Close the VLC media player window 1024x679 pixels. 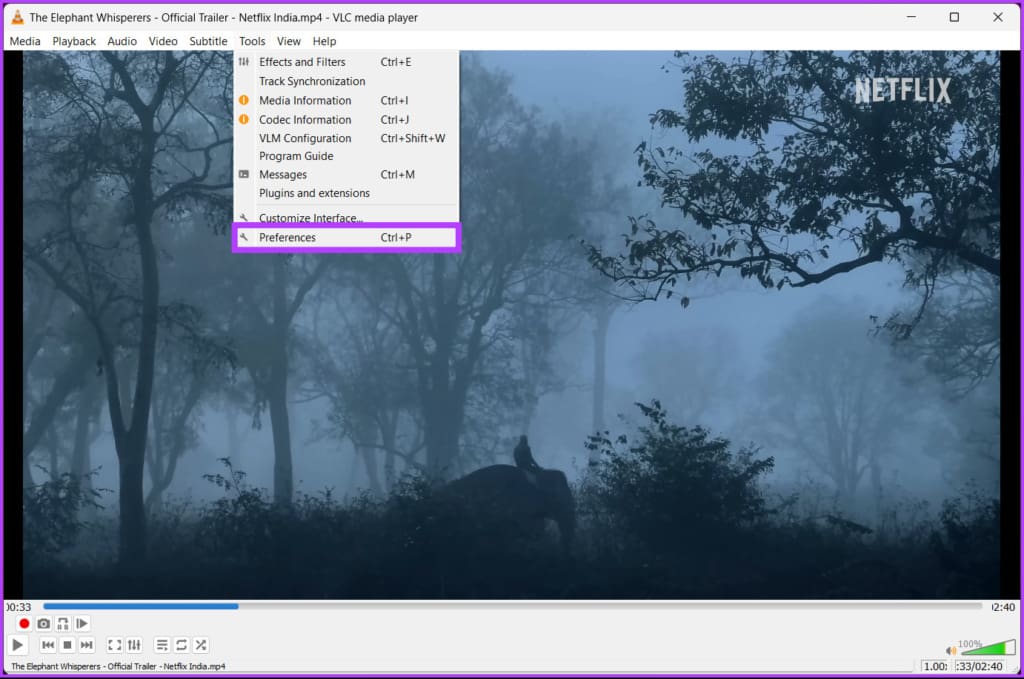pyautogui.click(x=997, y=17)
